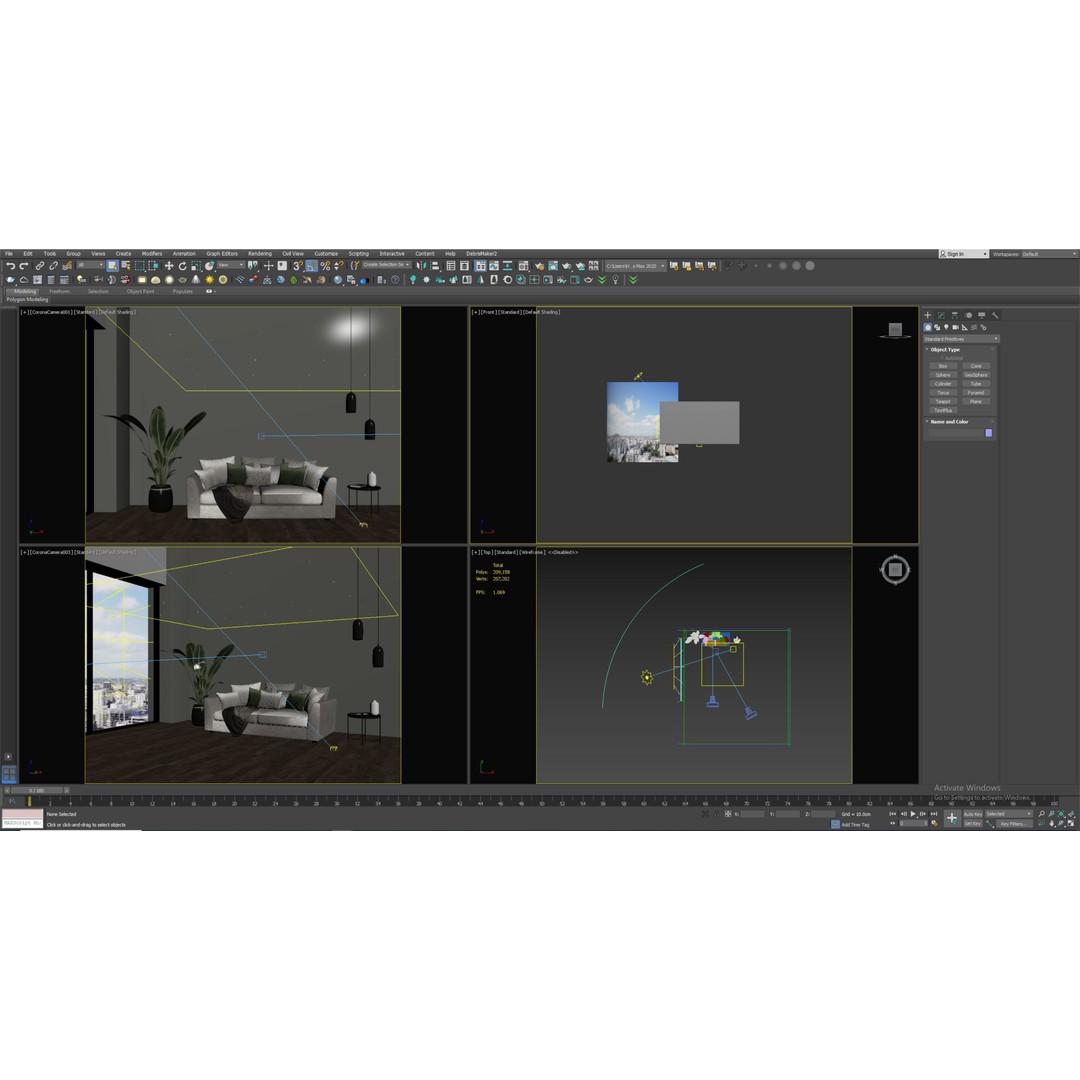Open the Lights creation category
The height and width of the screenshot is (1080, 1080).
(946, 328)
